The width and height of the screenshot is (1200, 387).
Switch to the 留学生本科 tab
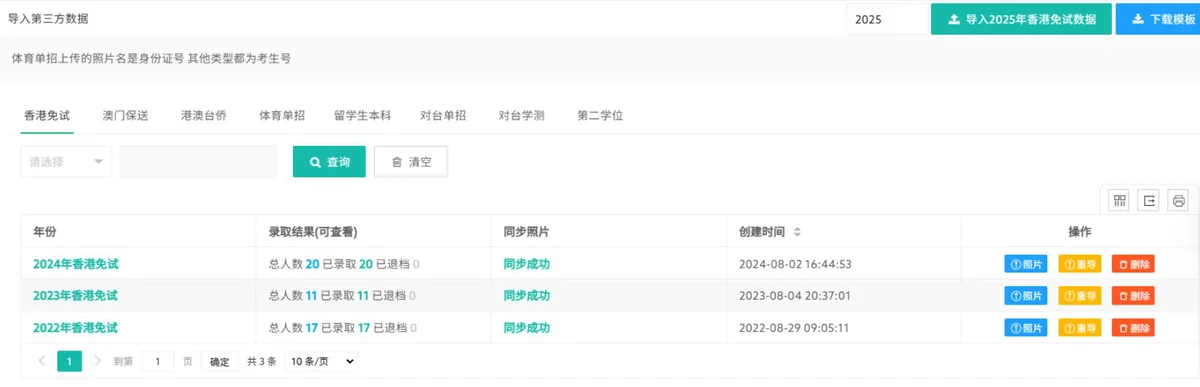pyautogui.click(x=362, y=115)
